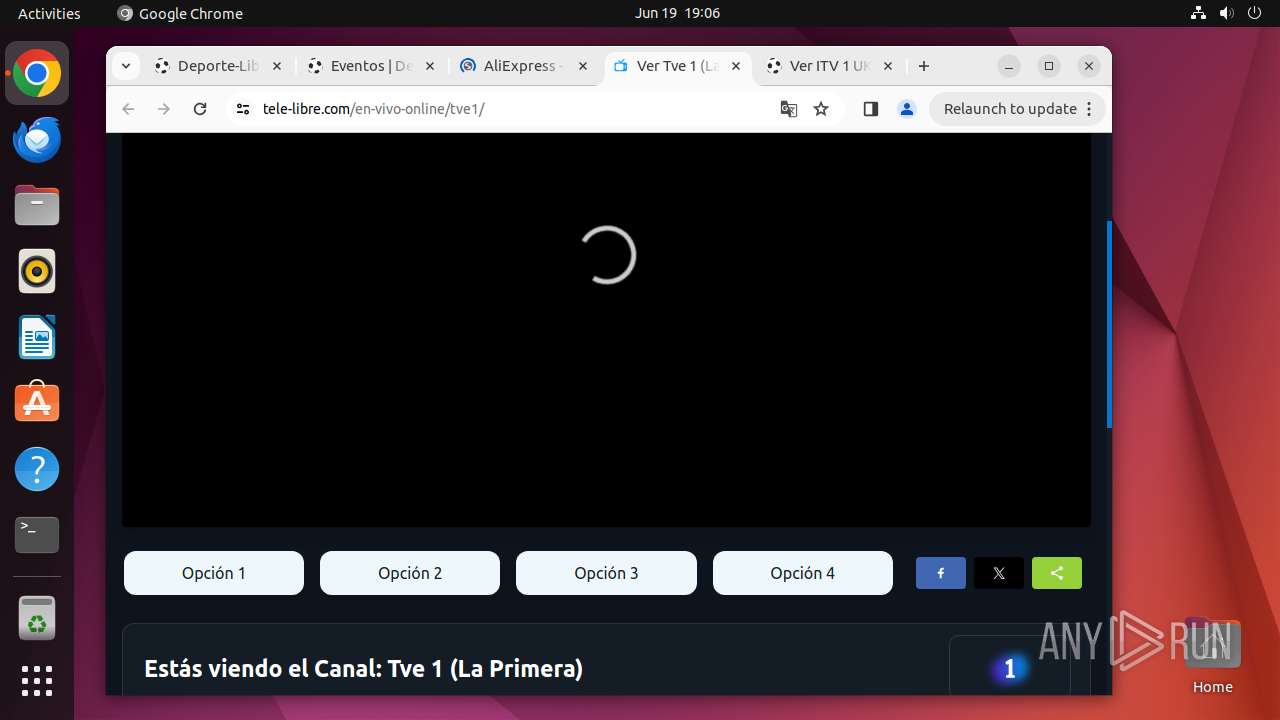Reload the tele-libre page
Image resolution: width=1280 pixels, height=720 pixels.
(200, 109)
